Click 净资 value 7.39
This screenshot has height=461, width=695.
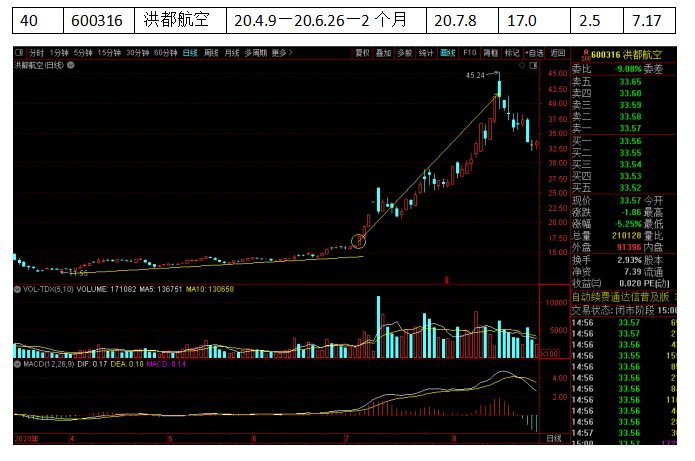(633, 271)
